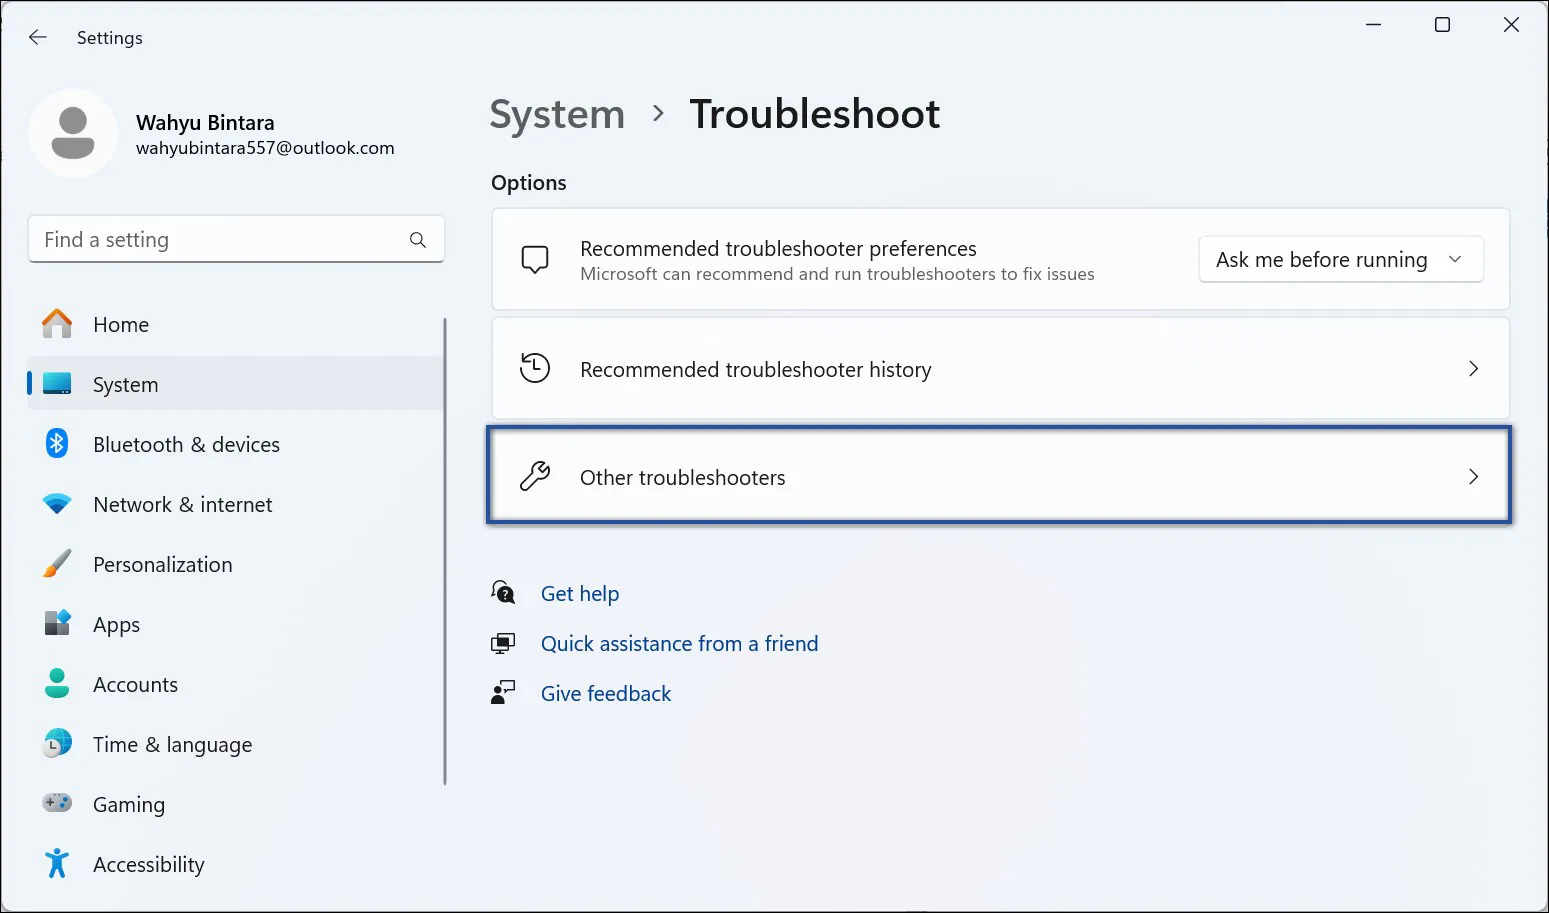Click Give feedback

coord(605,693)
